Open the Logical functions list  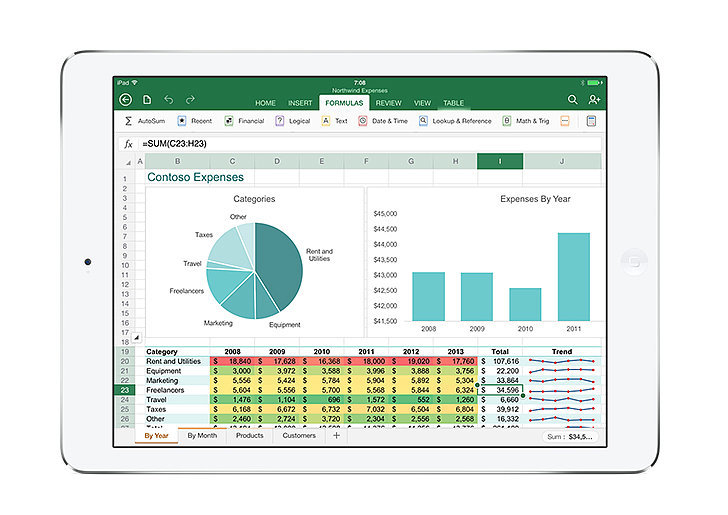click(292, 121)
